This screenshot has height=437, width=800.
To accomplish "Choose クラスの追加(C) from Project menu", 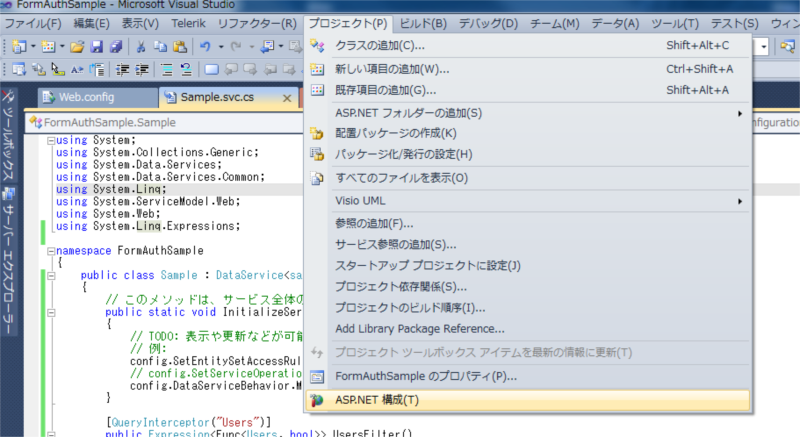I will 379,45.
